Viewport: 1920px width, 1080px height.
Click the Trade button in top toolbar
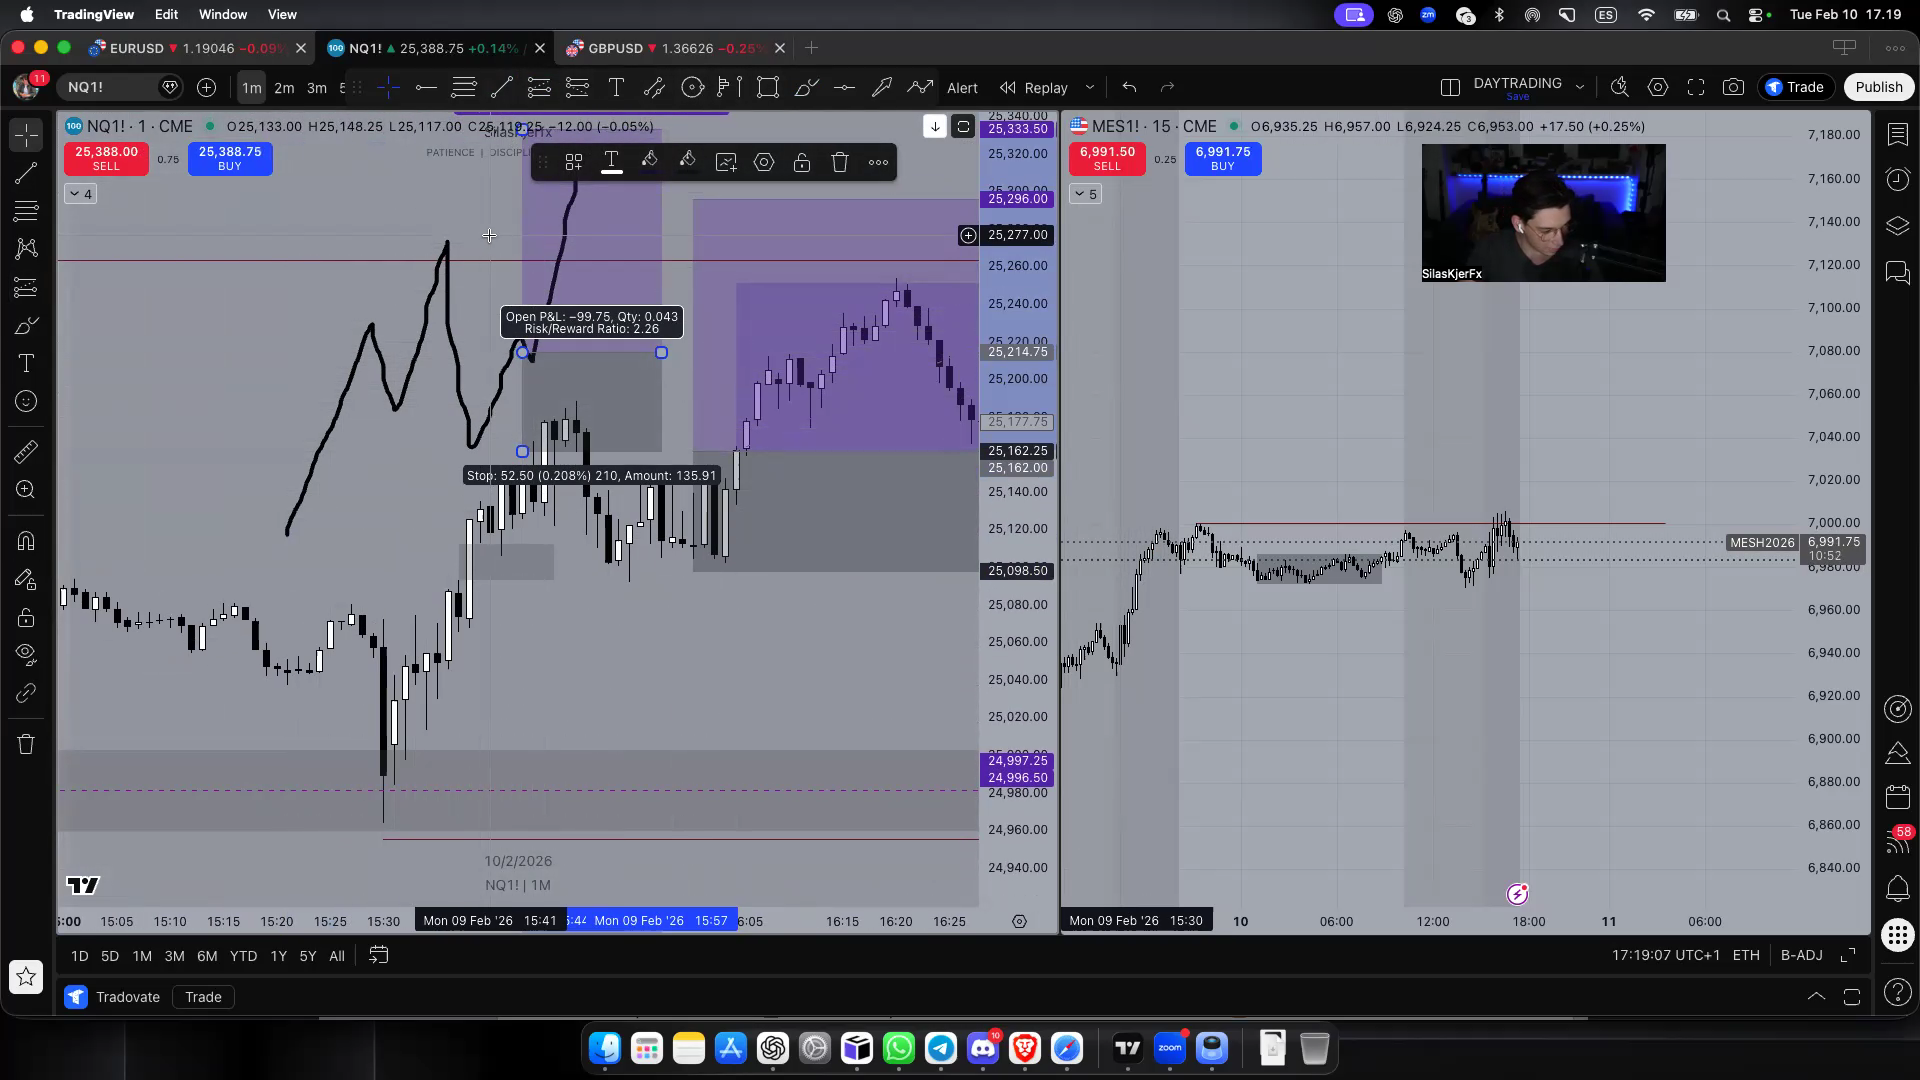[x=1796, y=87]
